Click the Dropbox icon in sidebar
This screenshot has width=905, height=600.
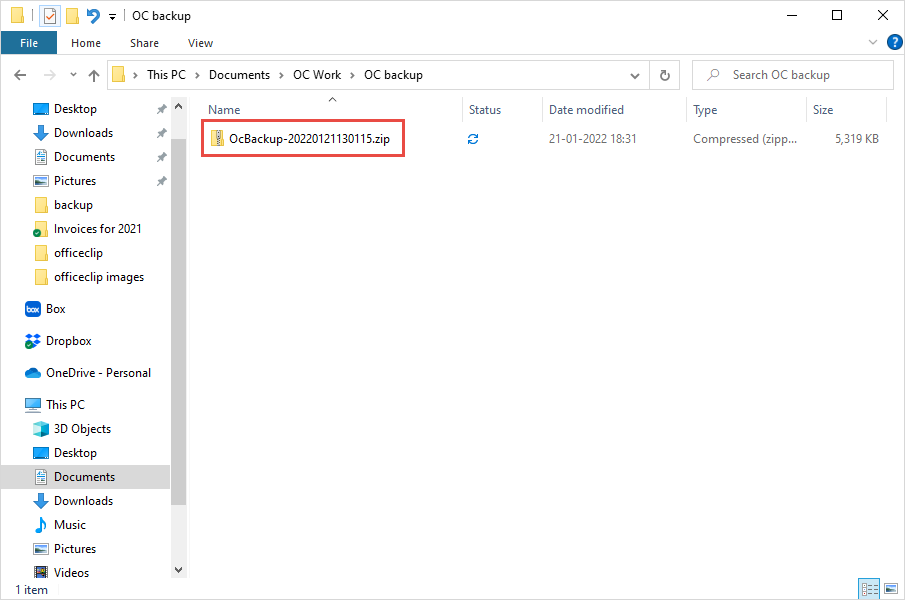33,342
